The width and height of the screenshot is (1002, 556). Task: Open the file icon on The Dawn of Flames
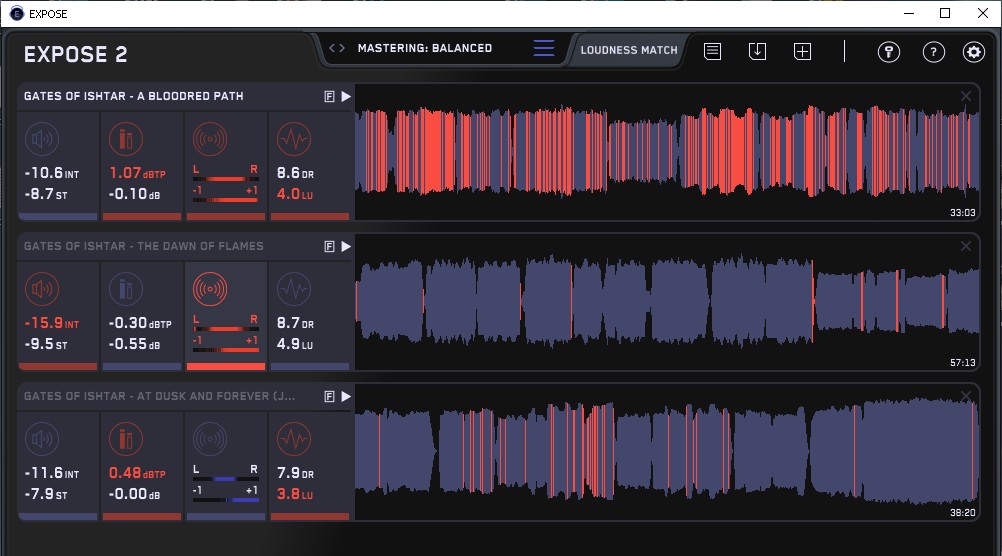pos(329,247)
